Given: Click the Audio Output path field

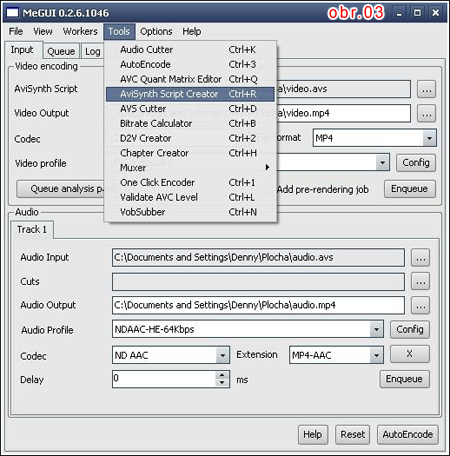Looking at the screenshot, I should point(258,305).
